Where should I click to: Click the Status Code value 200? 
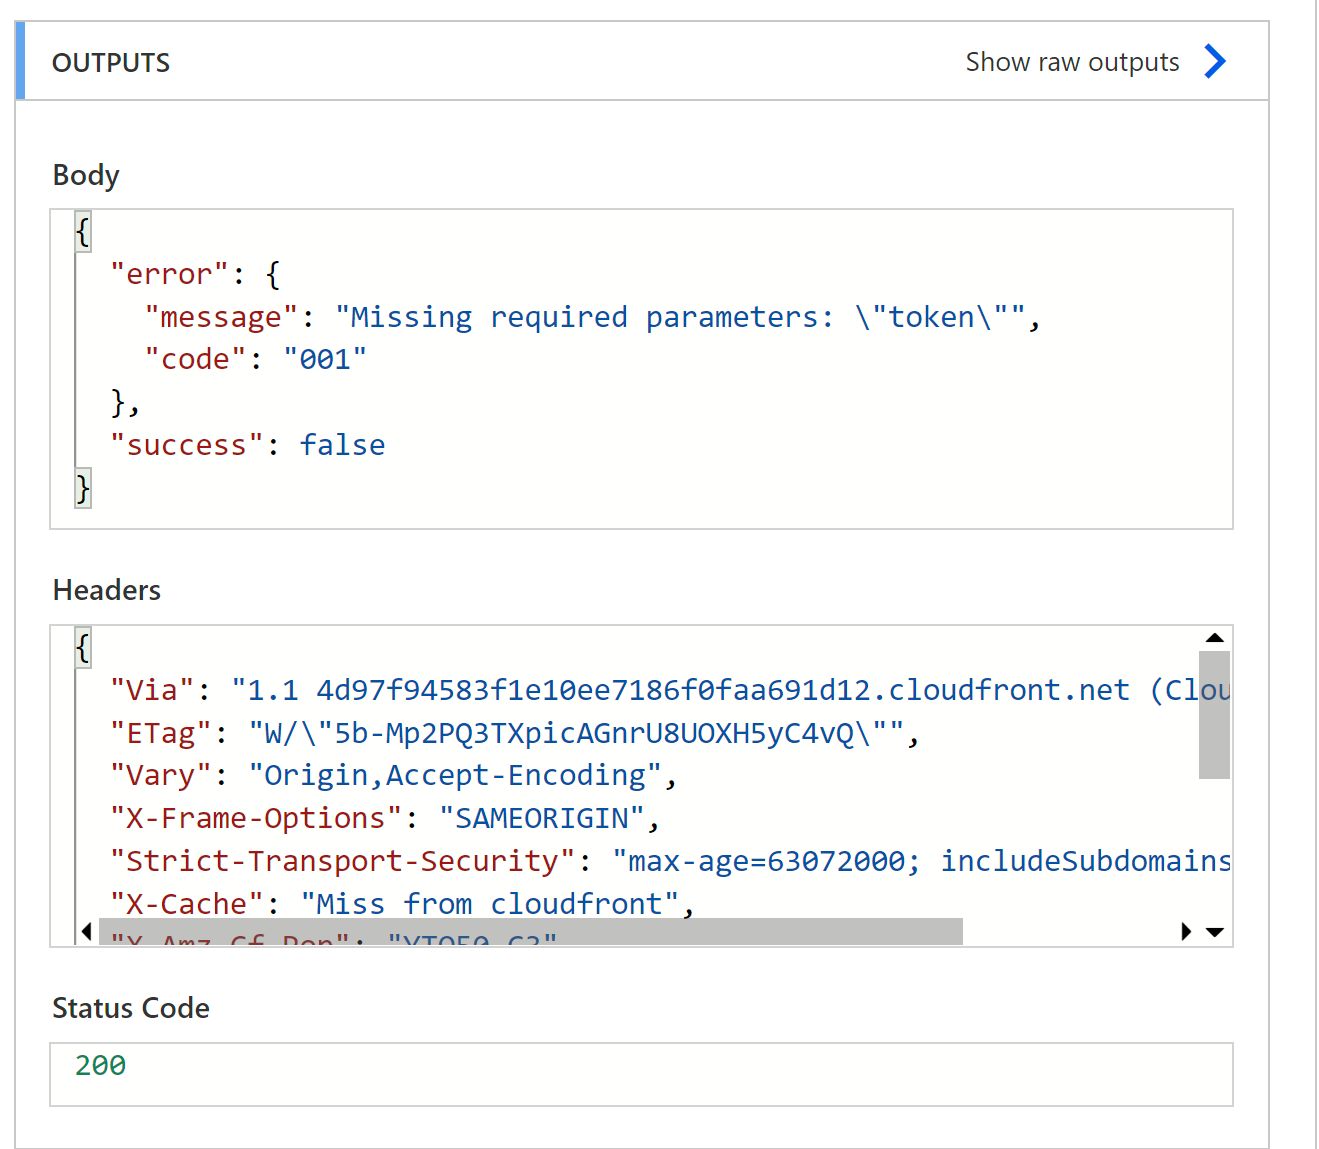pyautogui.click(x=101, y=1066)
